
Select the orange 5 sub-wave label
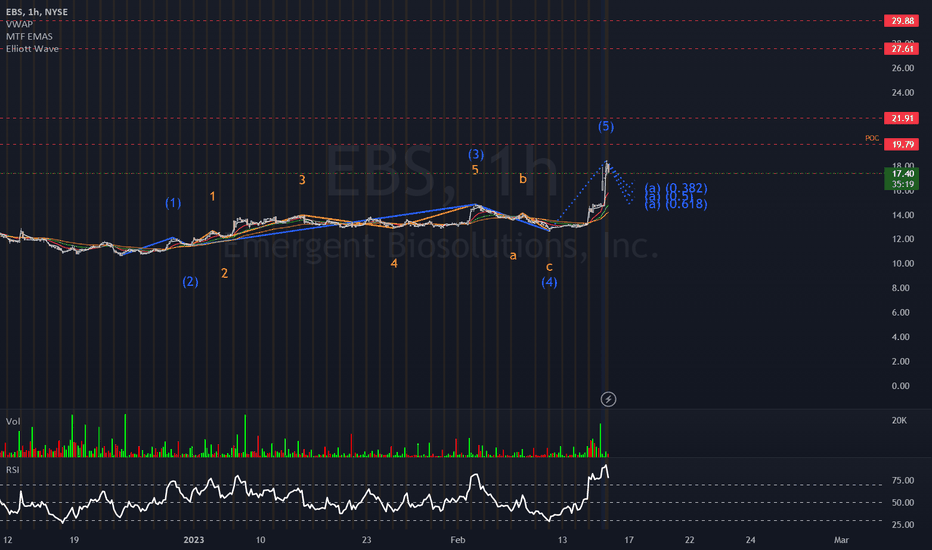475,170
